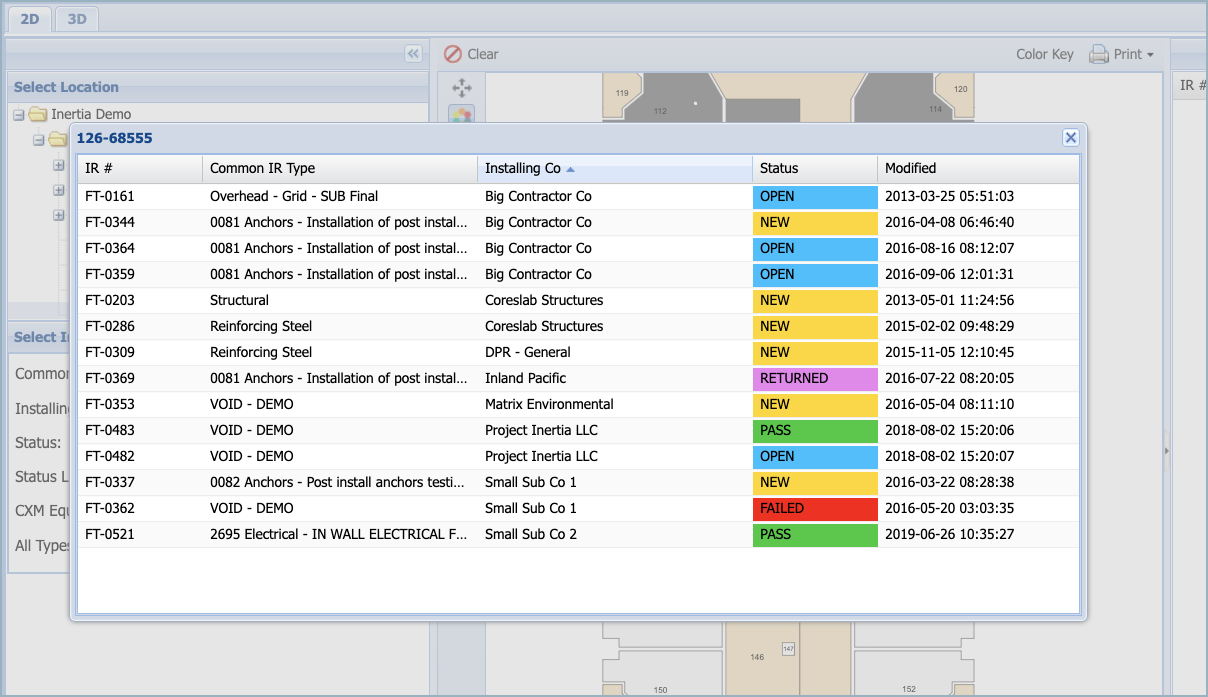Select IR number FT-0362
The height and width of the screenshot is (697, 1208).
click(x=110, y=508)
